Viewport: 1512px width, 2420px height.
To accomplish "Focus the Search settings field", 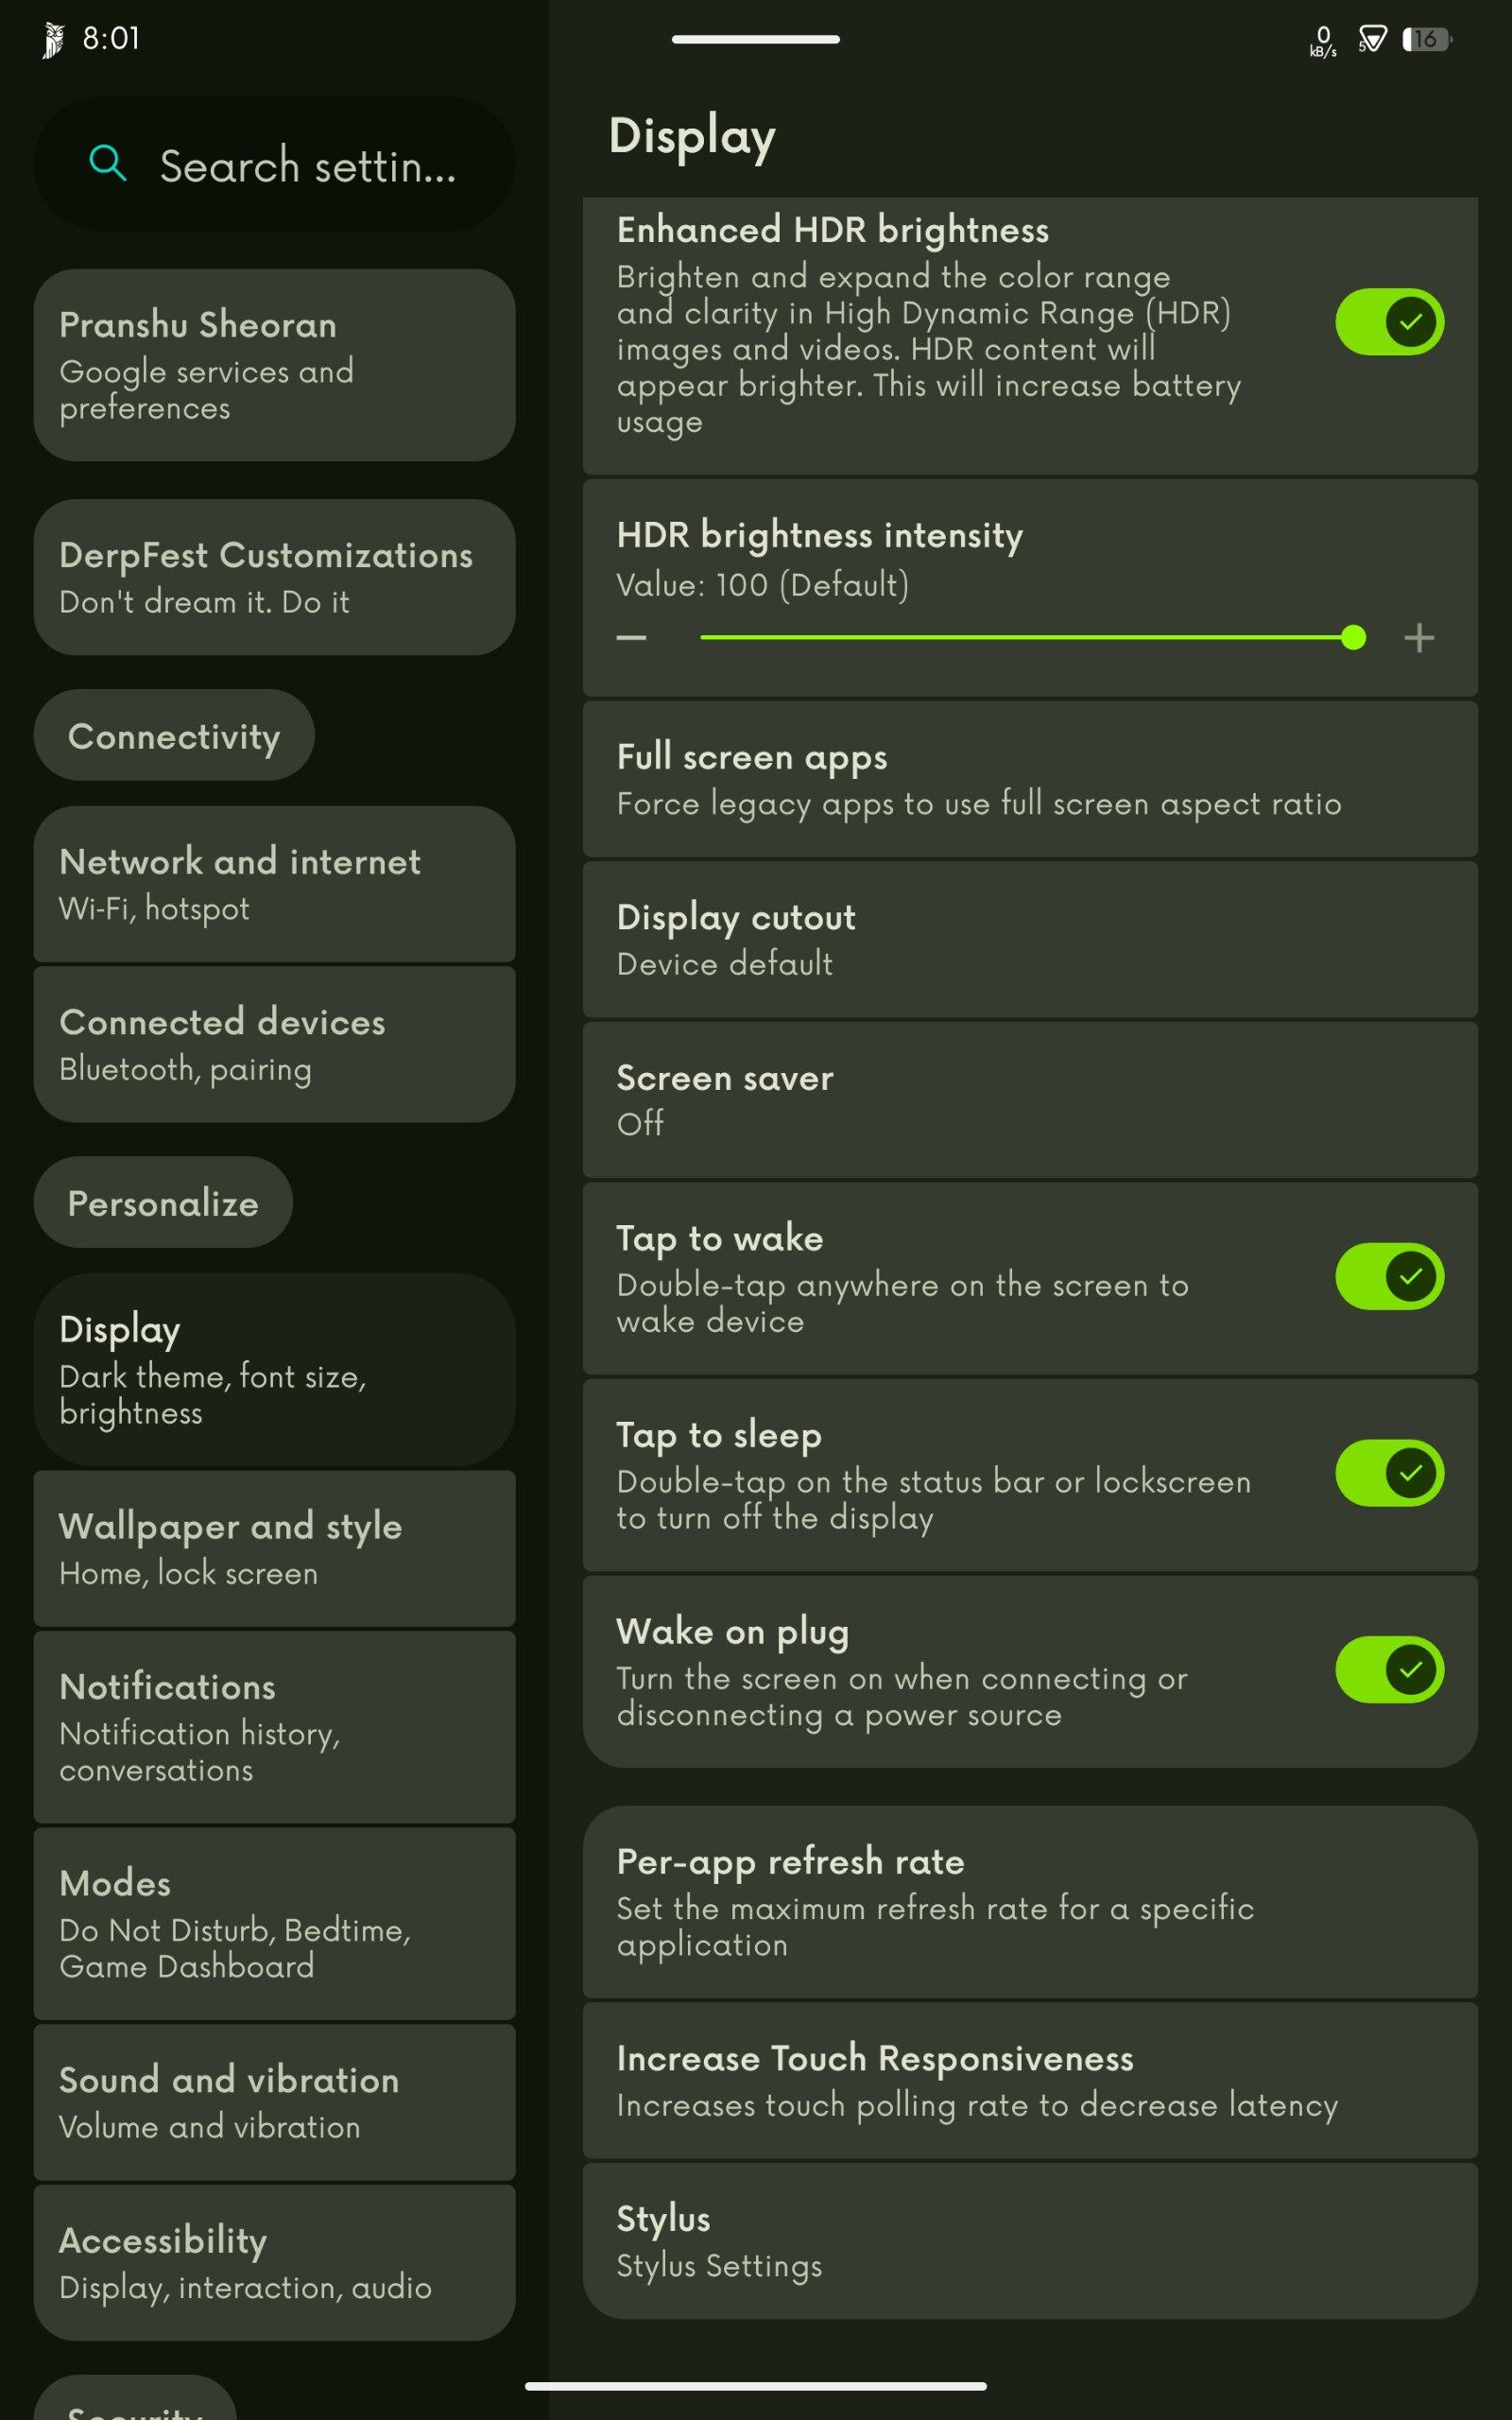I will tap(274, 163).
